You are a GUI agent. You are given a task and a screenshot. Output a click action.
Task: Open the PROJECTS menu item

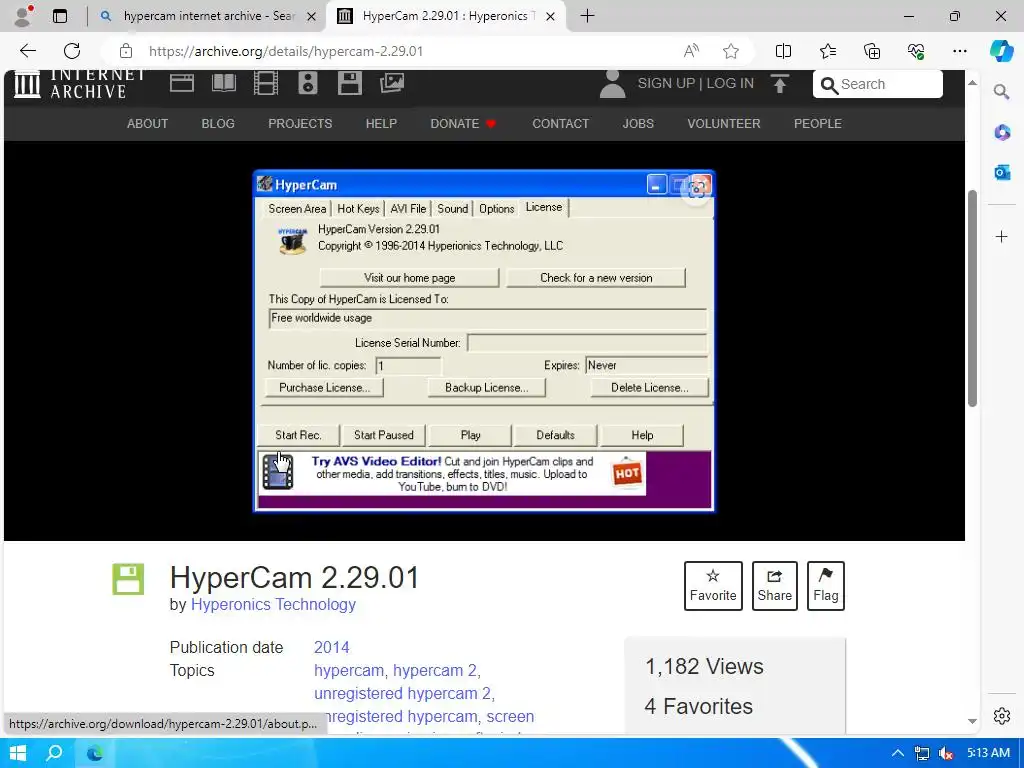(300, 123)
